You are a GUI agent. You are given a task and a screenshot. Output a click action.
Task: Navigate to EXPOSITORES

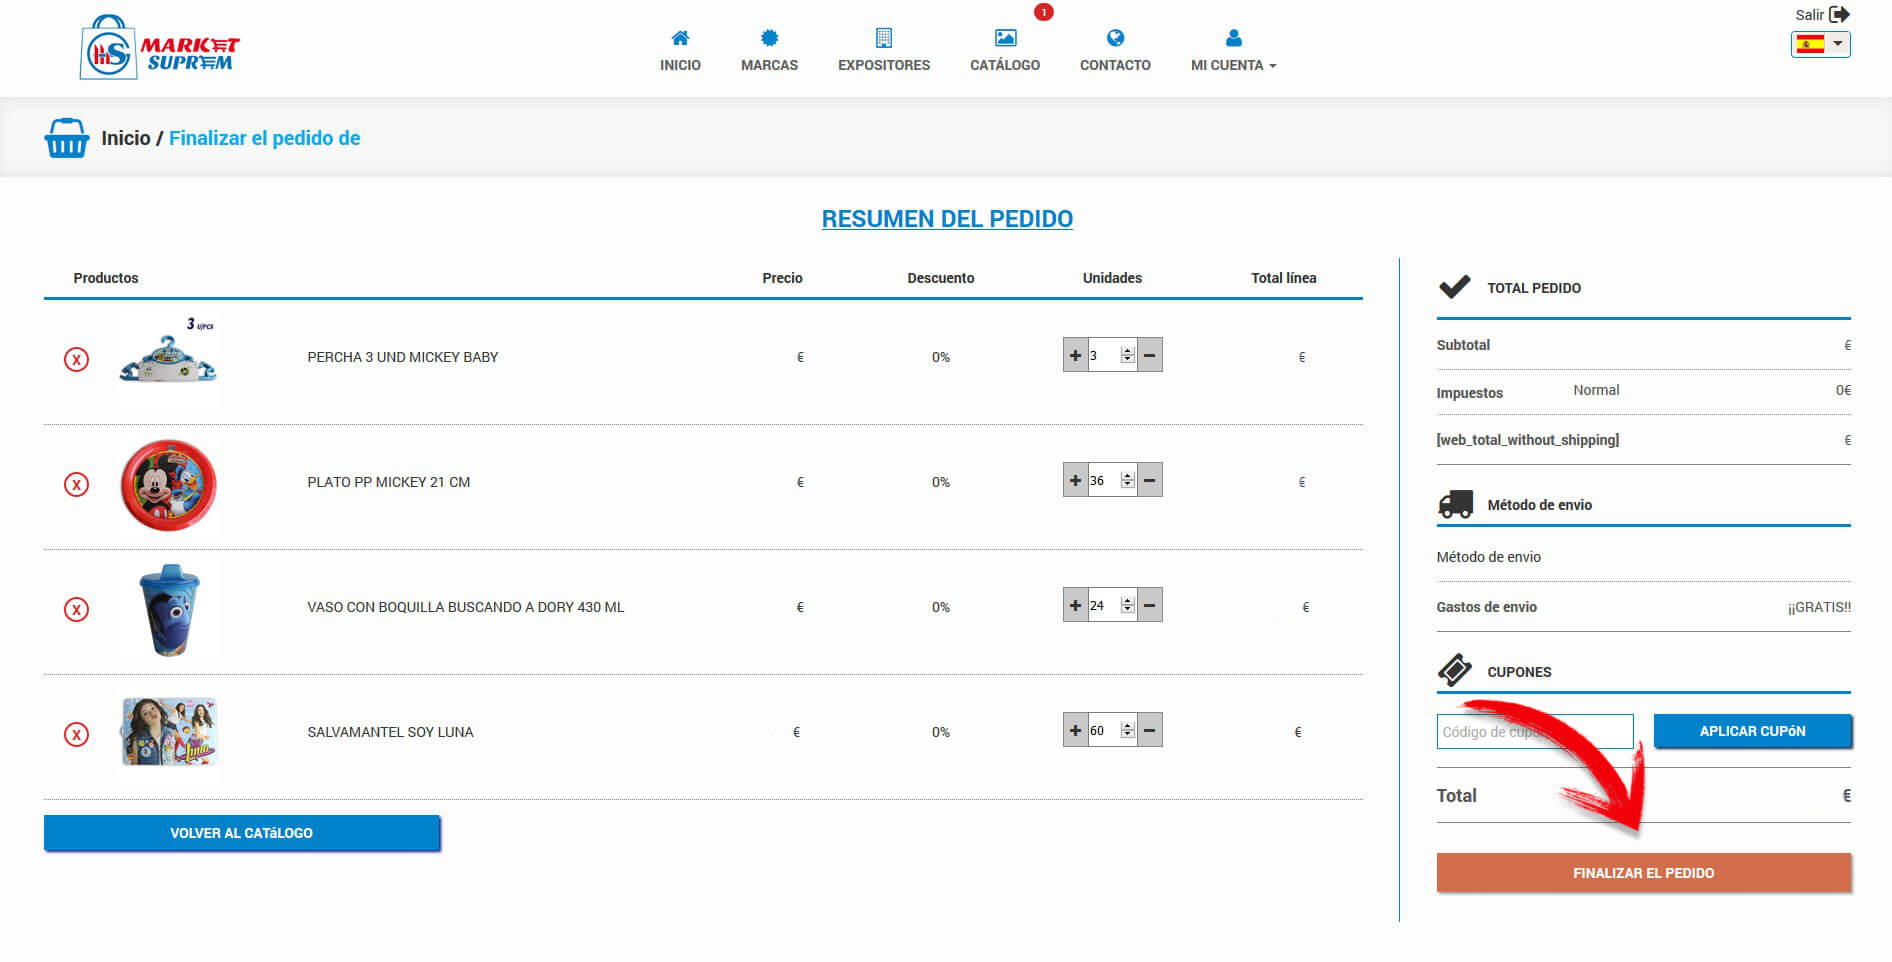883,51
